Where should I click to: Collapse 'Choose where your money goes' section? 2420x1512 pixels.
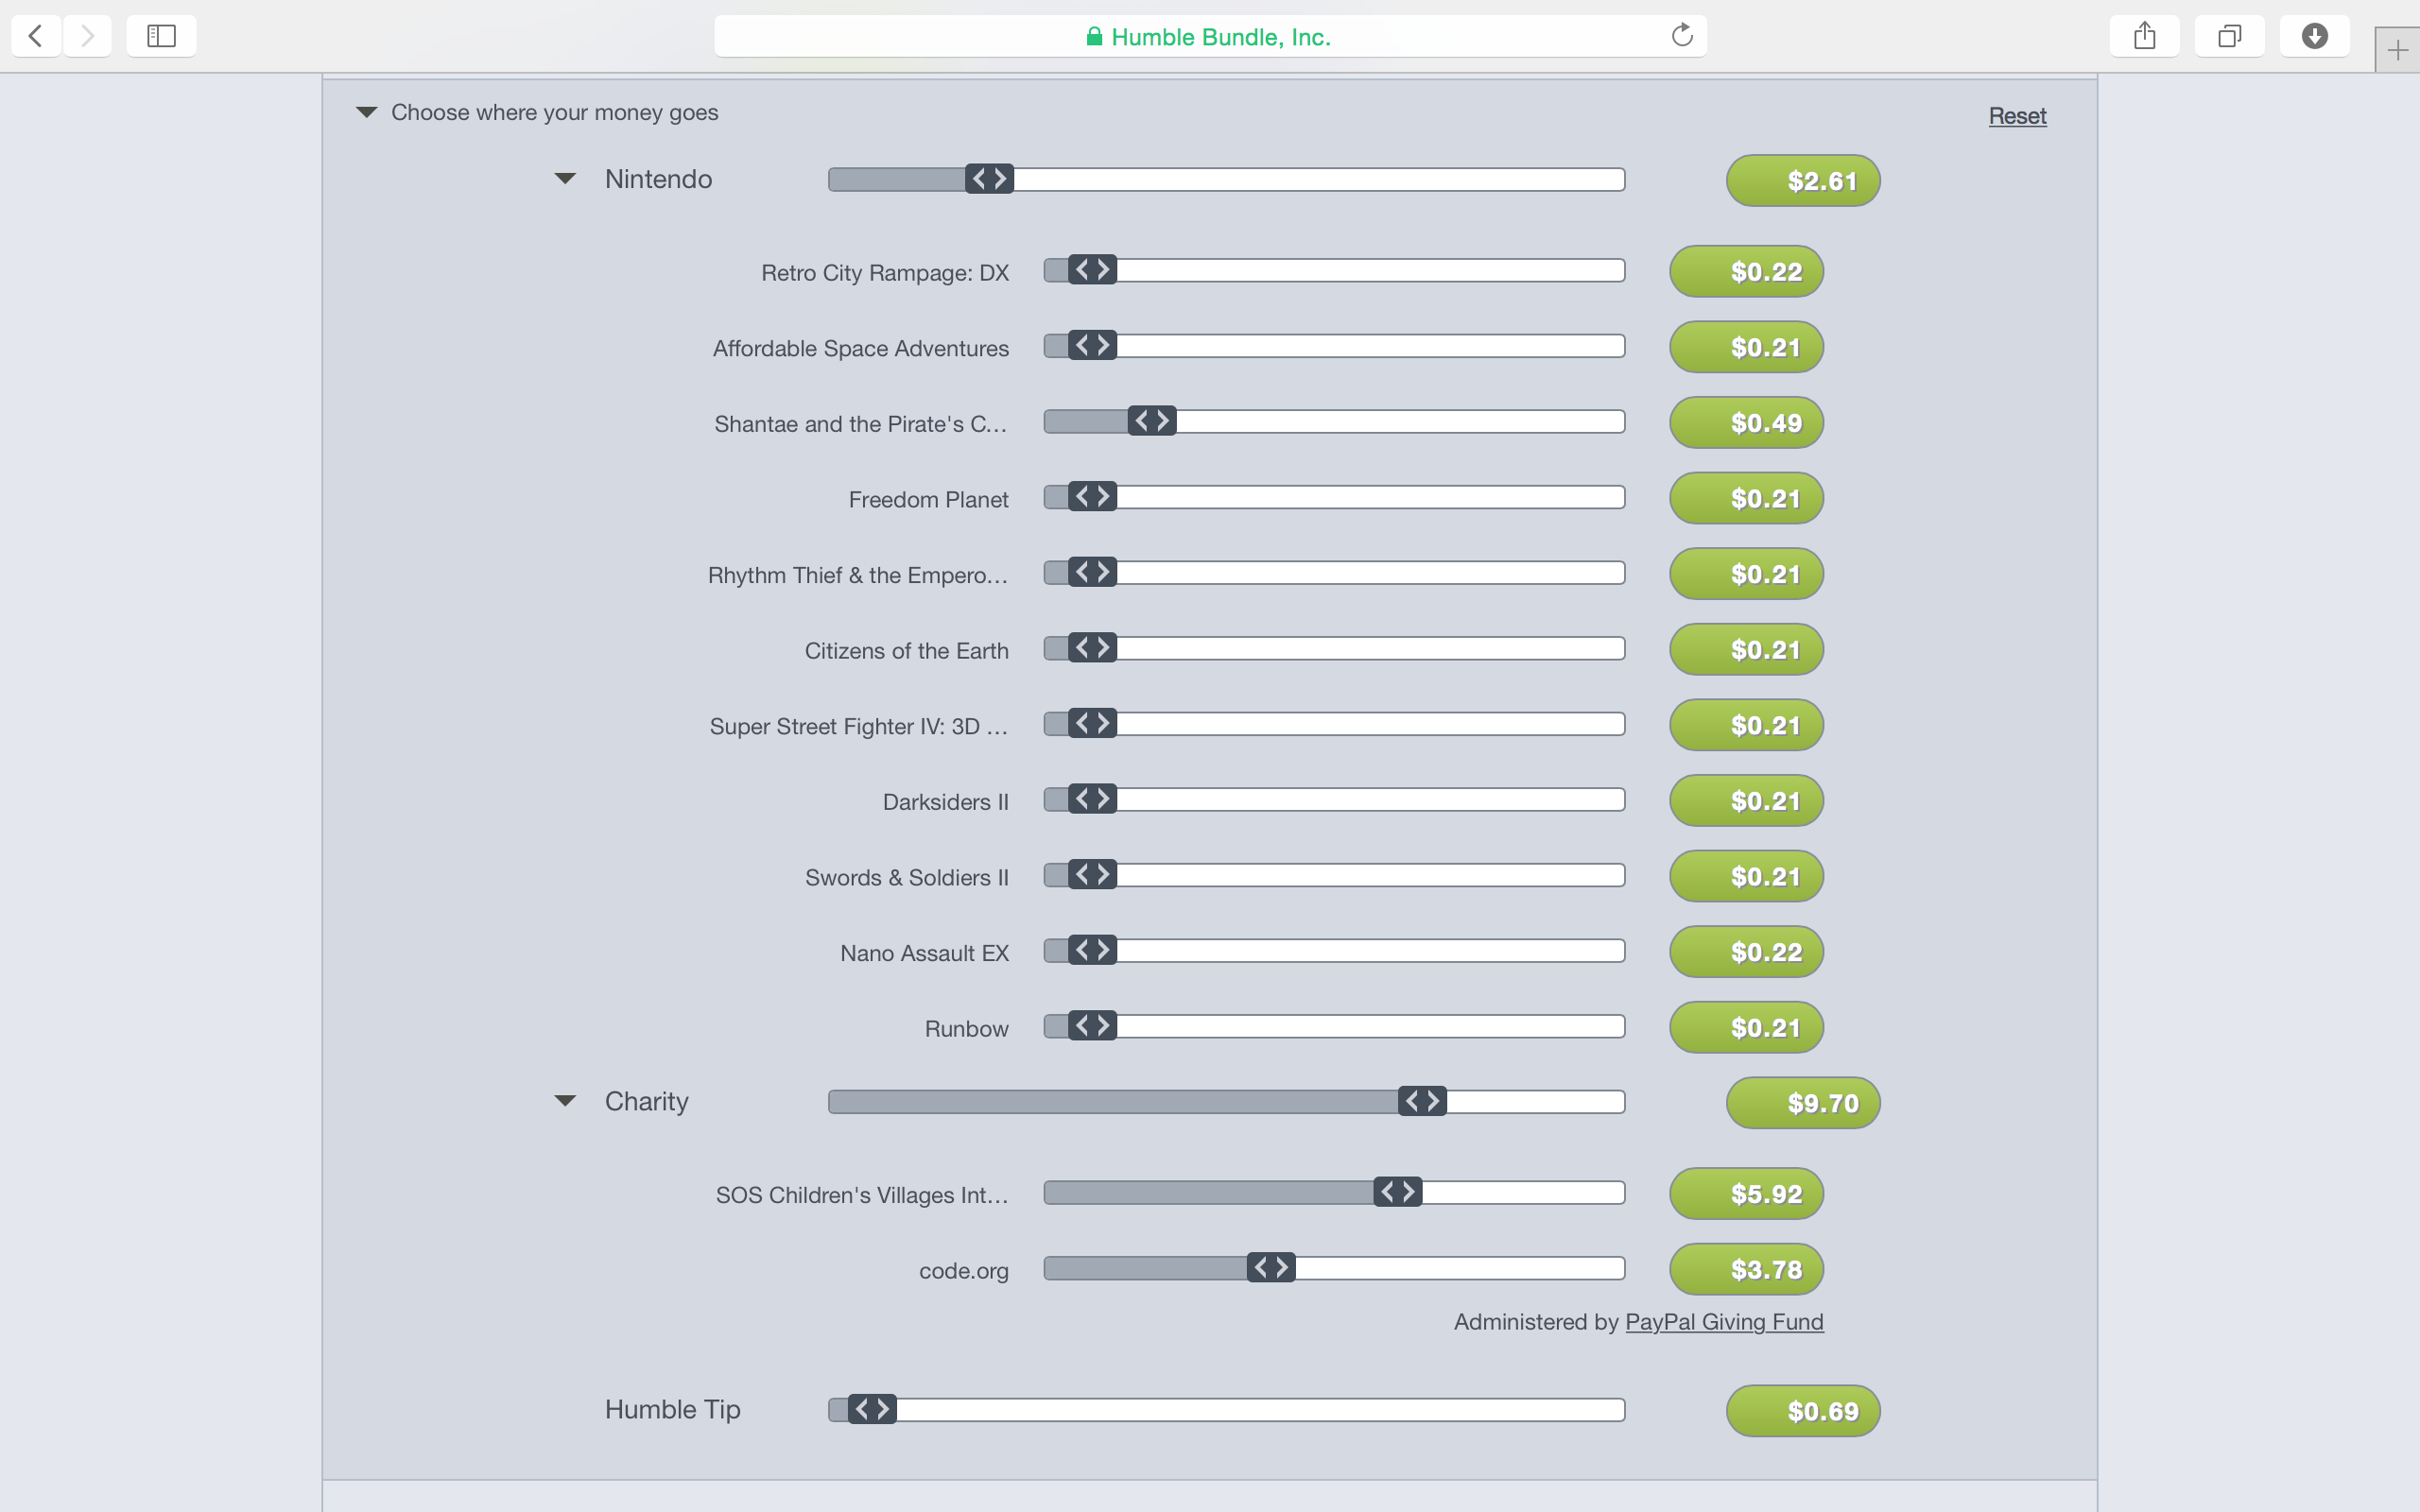coord(367,112)
